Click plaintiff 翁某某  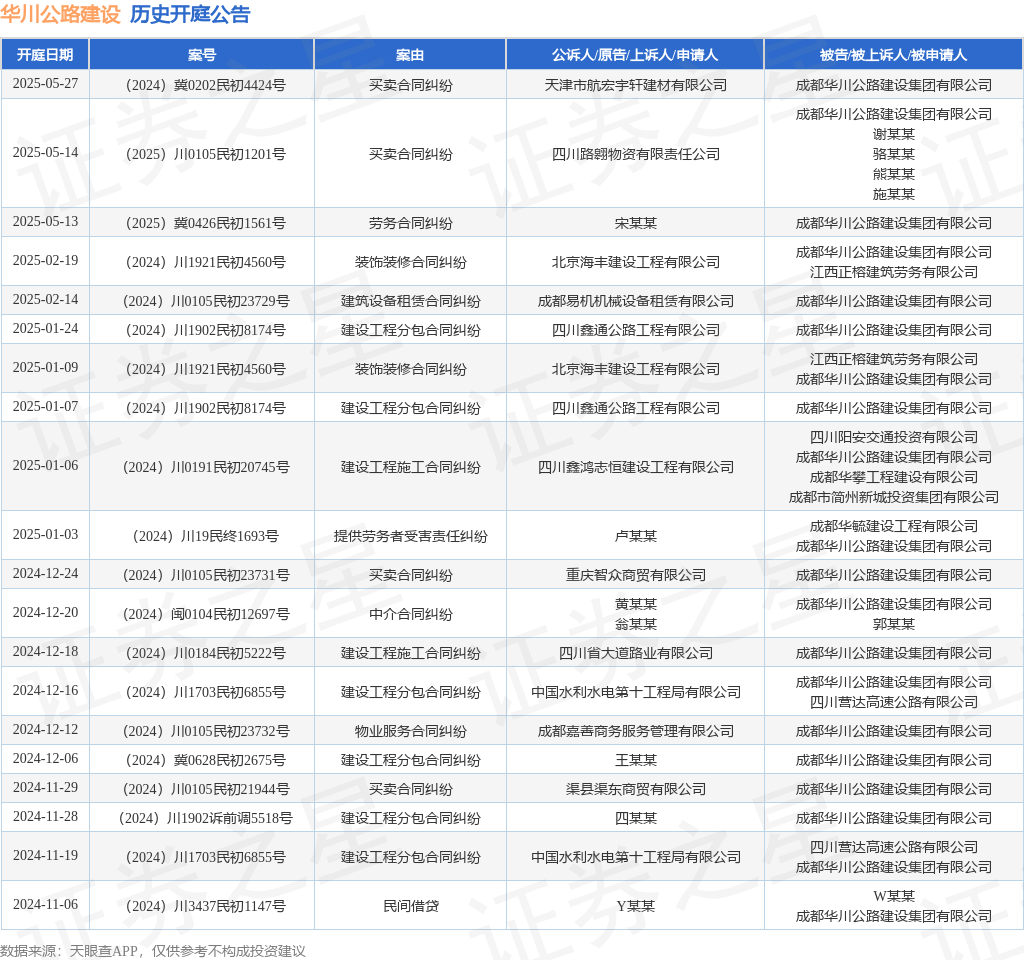coord(635,624)
